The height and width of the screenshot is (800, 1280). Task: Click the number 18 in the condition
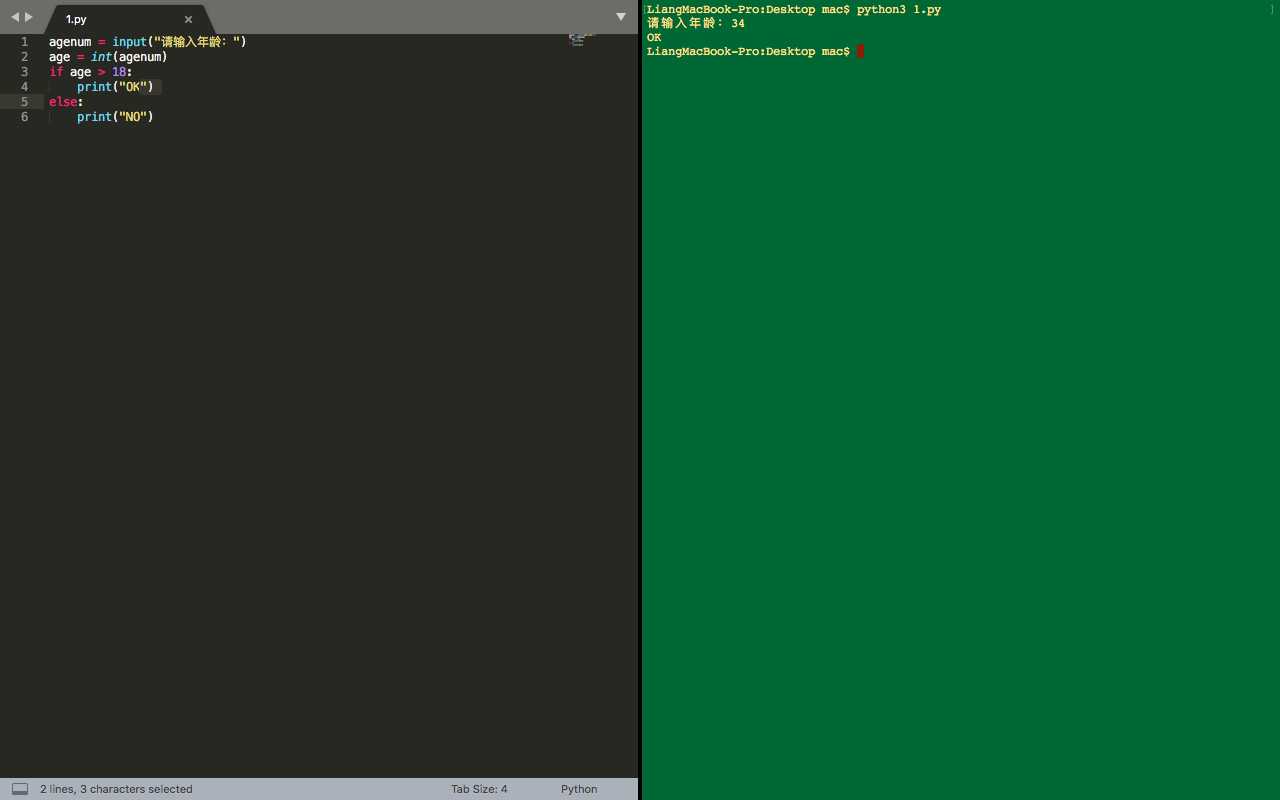pos(119,72)
